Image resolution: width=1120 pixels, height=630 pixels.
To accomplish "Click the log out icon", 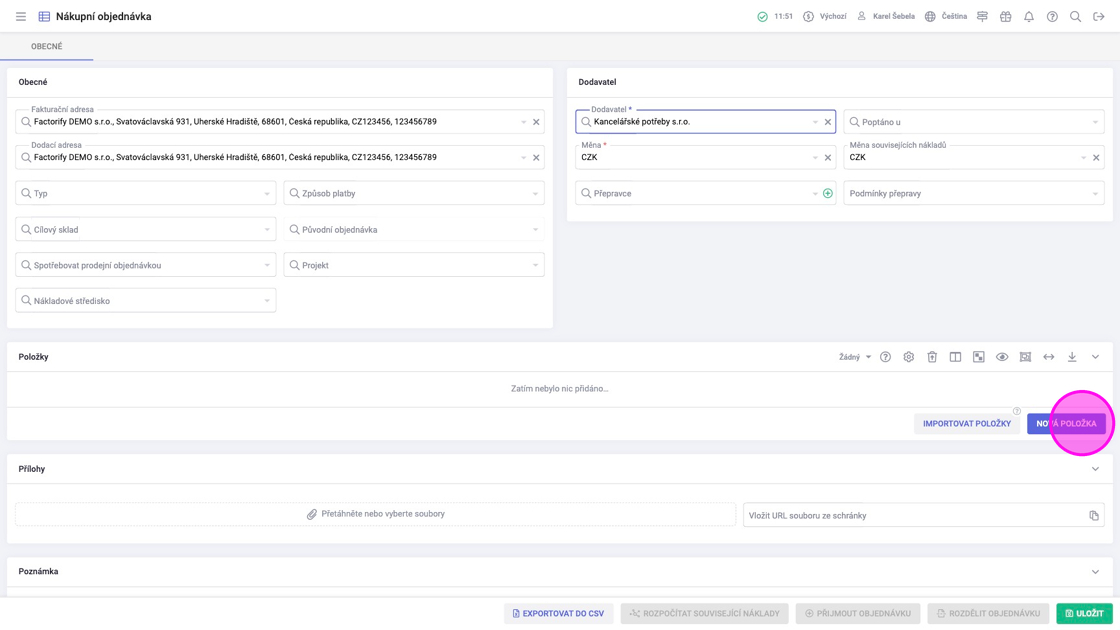I will pos(1099,17).
